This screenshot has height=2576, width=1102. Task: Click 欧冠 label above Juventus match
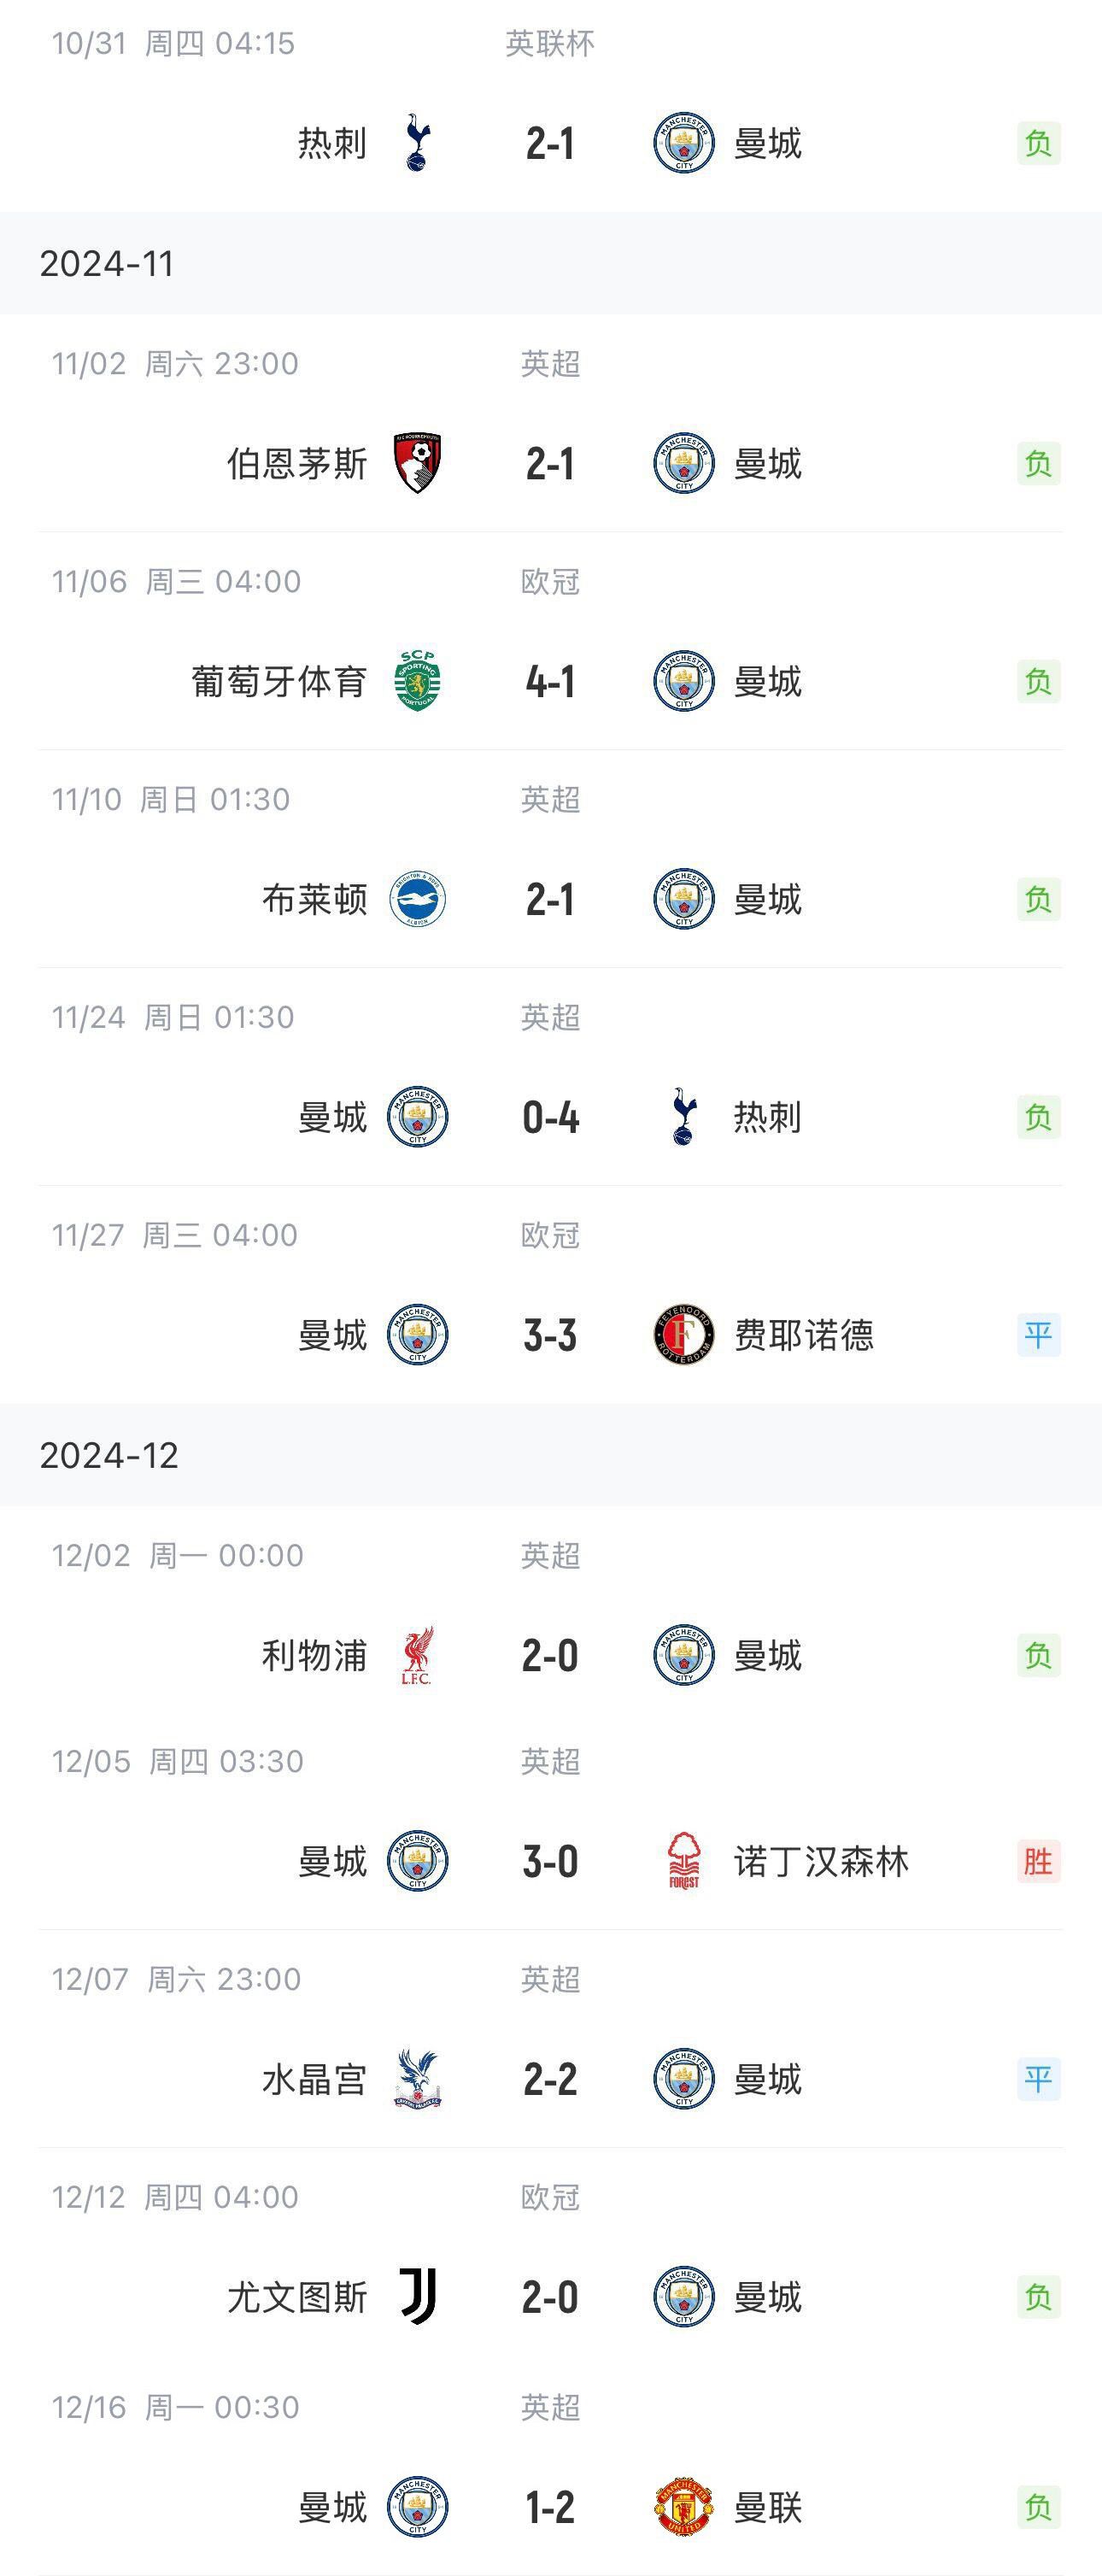pyautogui.click(x=550, y=2197)
